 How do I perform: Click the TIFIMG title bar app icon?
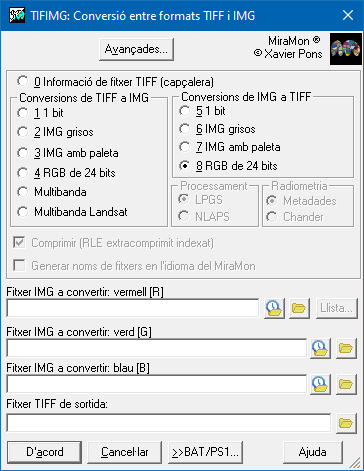coord(16,15)
